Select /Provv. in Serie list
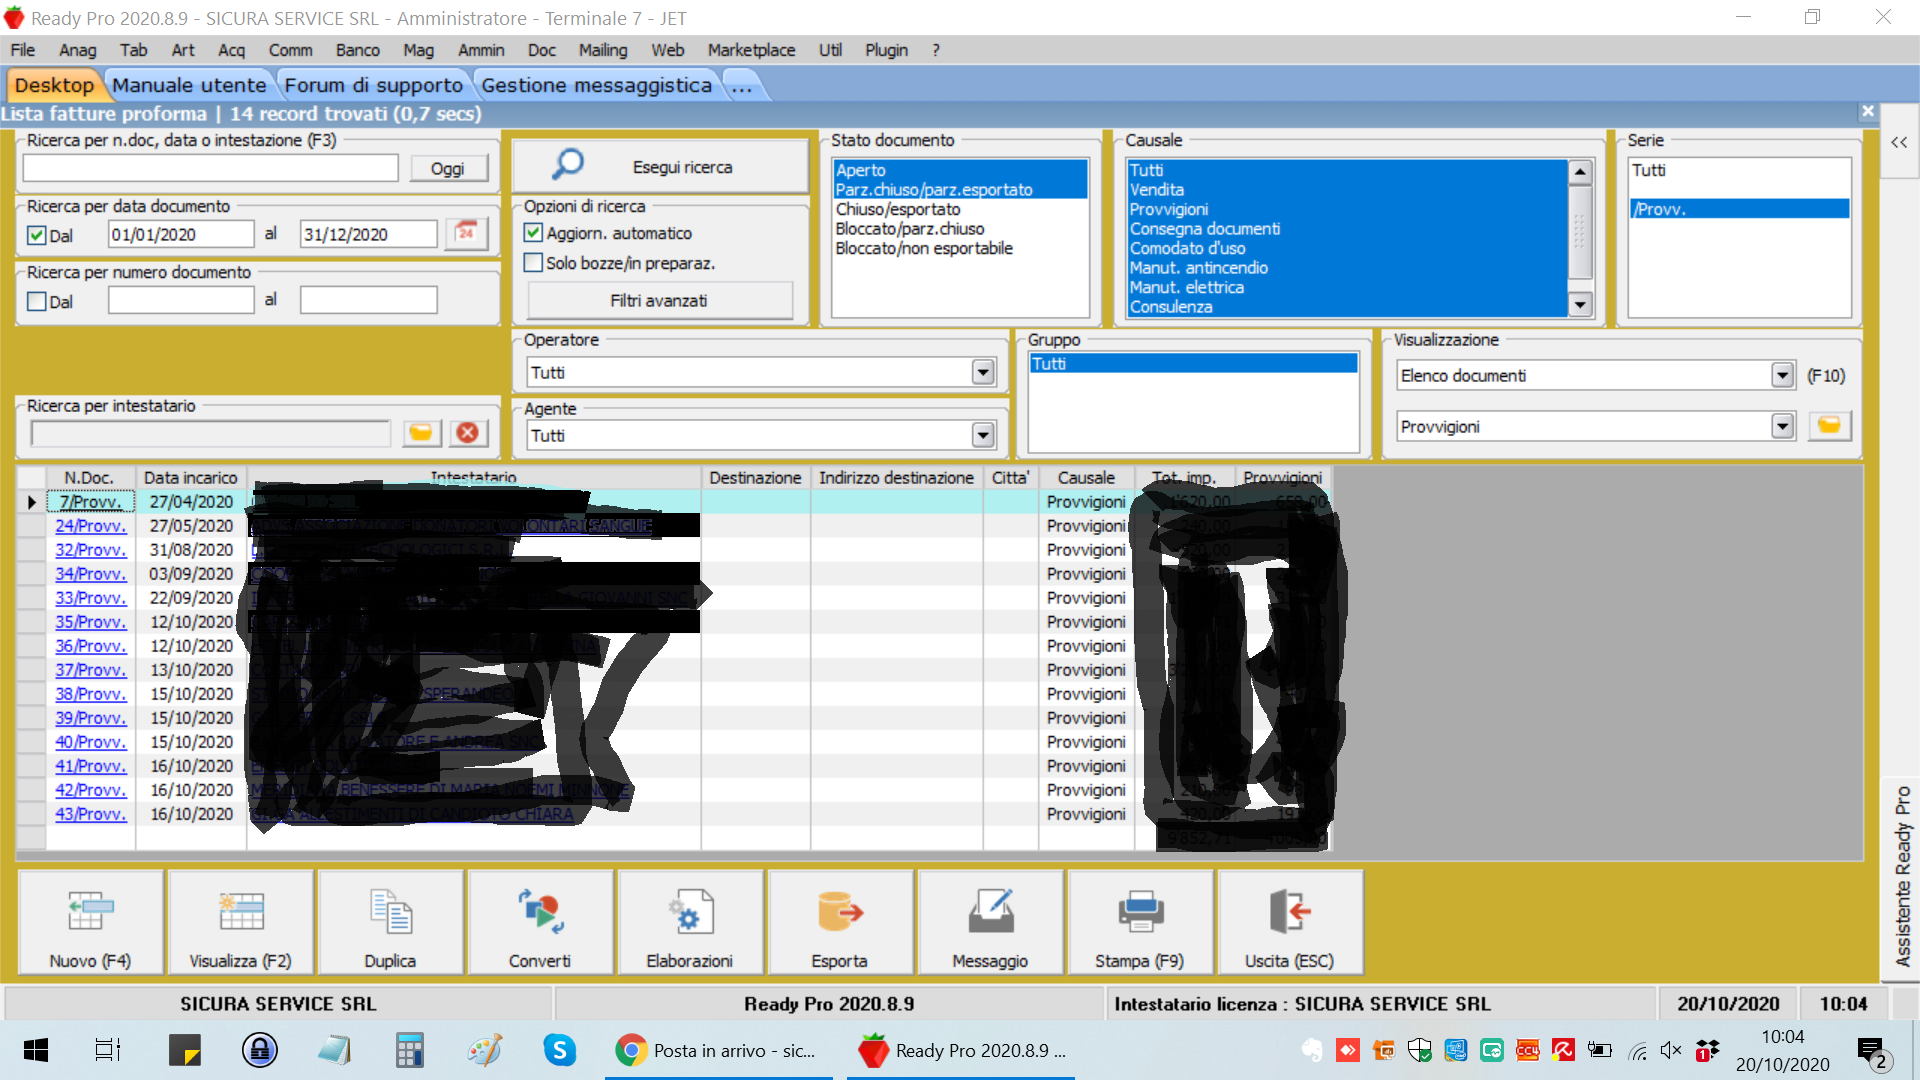 coord(1739,209)
